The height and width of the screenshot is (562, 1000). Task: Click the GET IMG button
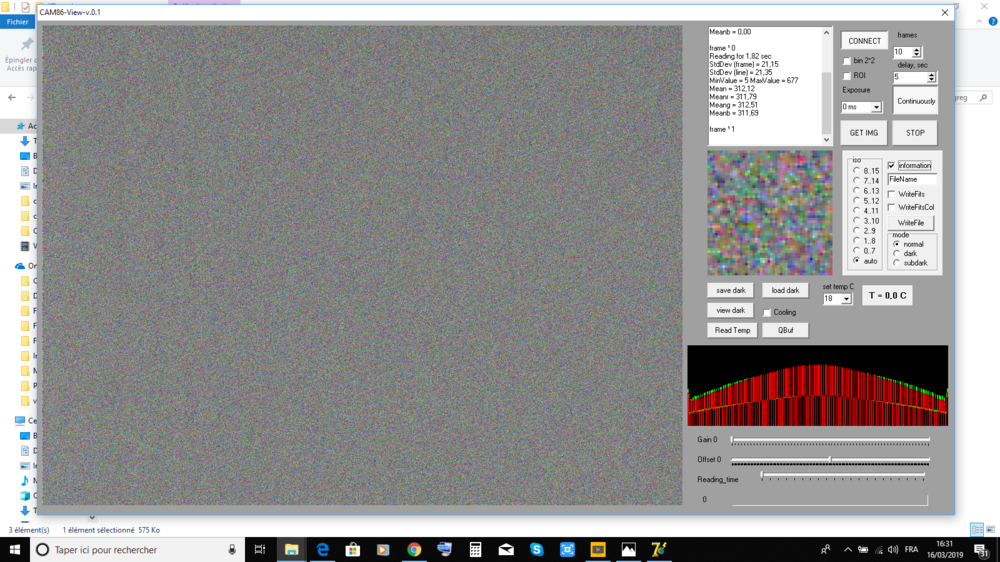(864, 133)
